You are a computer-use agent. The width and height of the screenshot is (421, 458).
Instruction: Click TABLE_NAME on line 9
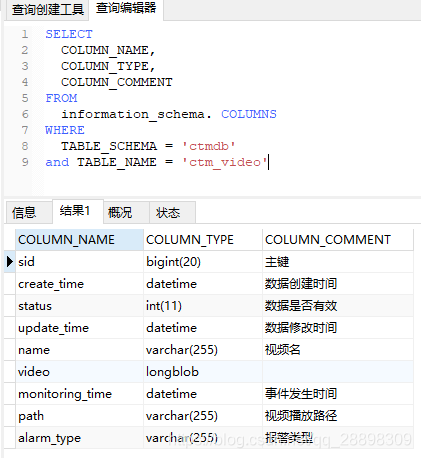(117, 162)
